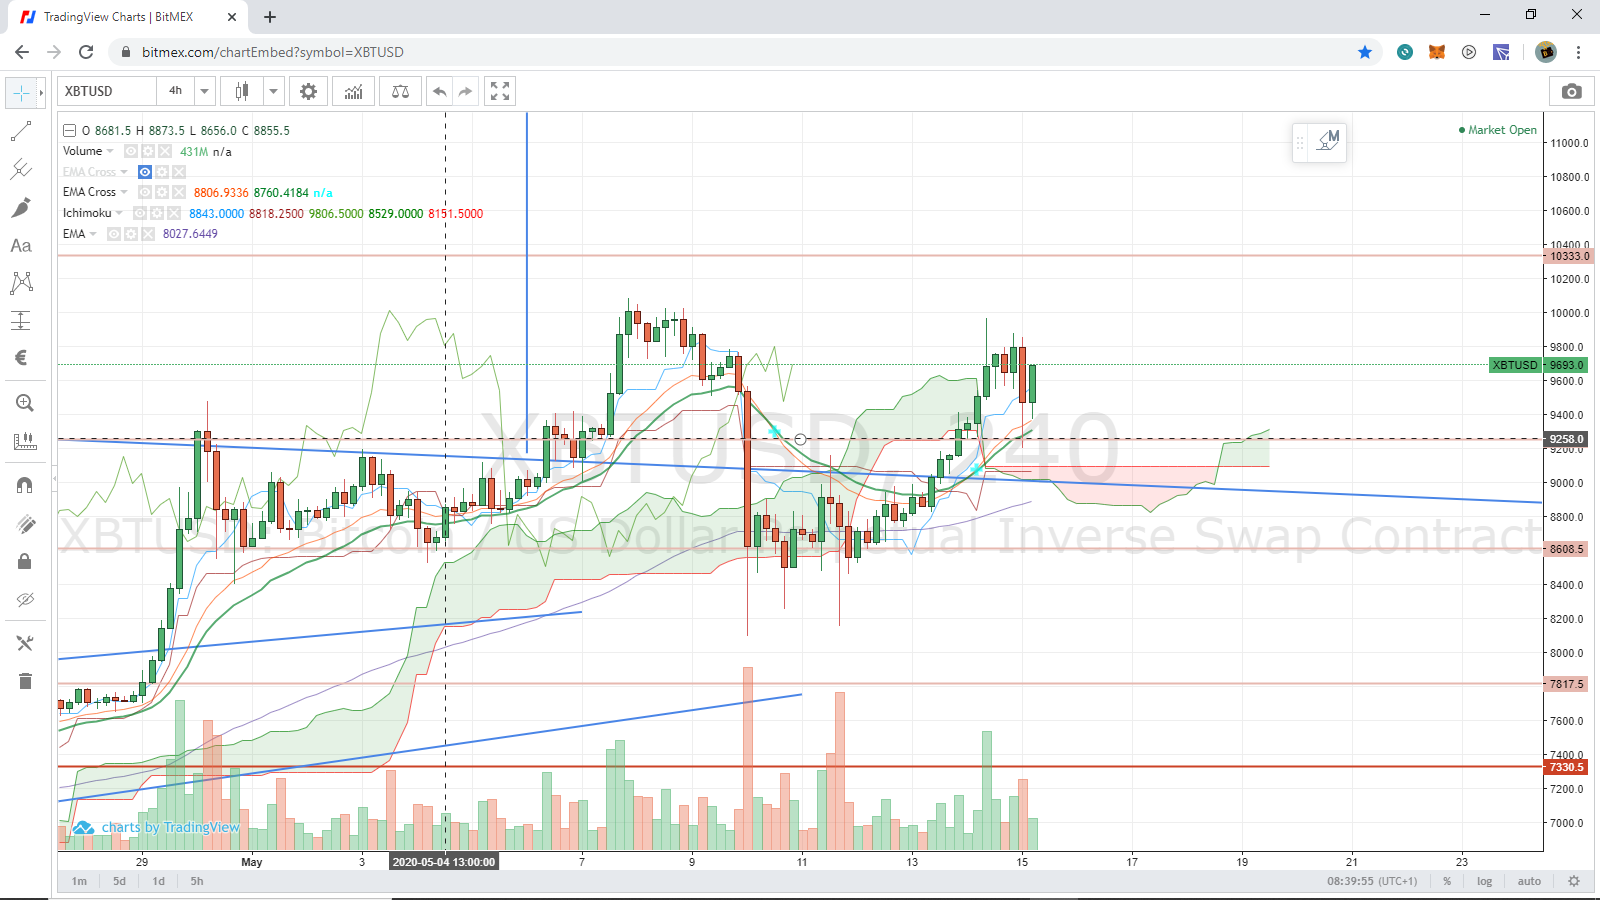Switch chart to fullscreen mode
Screen dimensions: 1600x900
(x=500, y=91)
